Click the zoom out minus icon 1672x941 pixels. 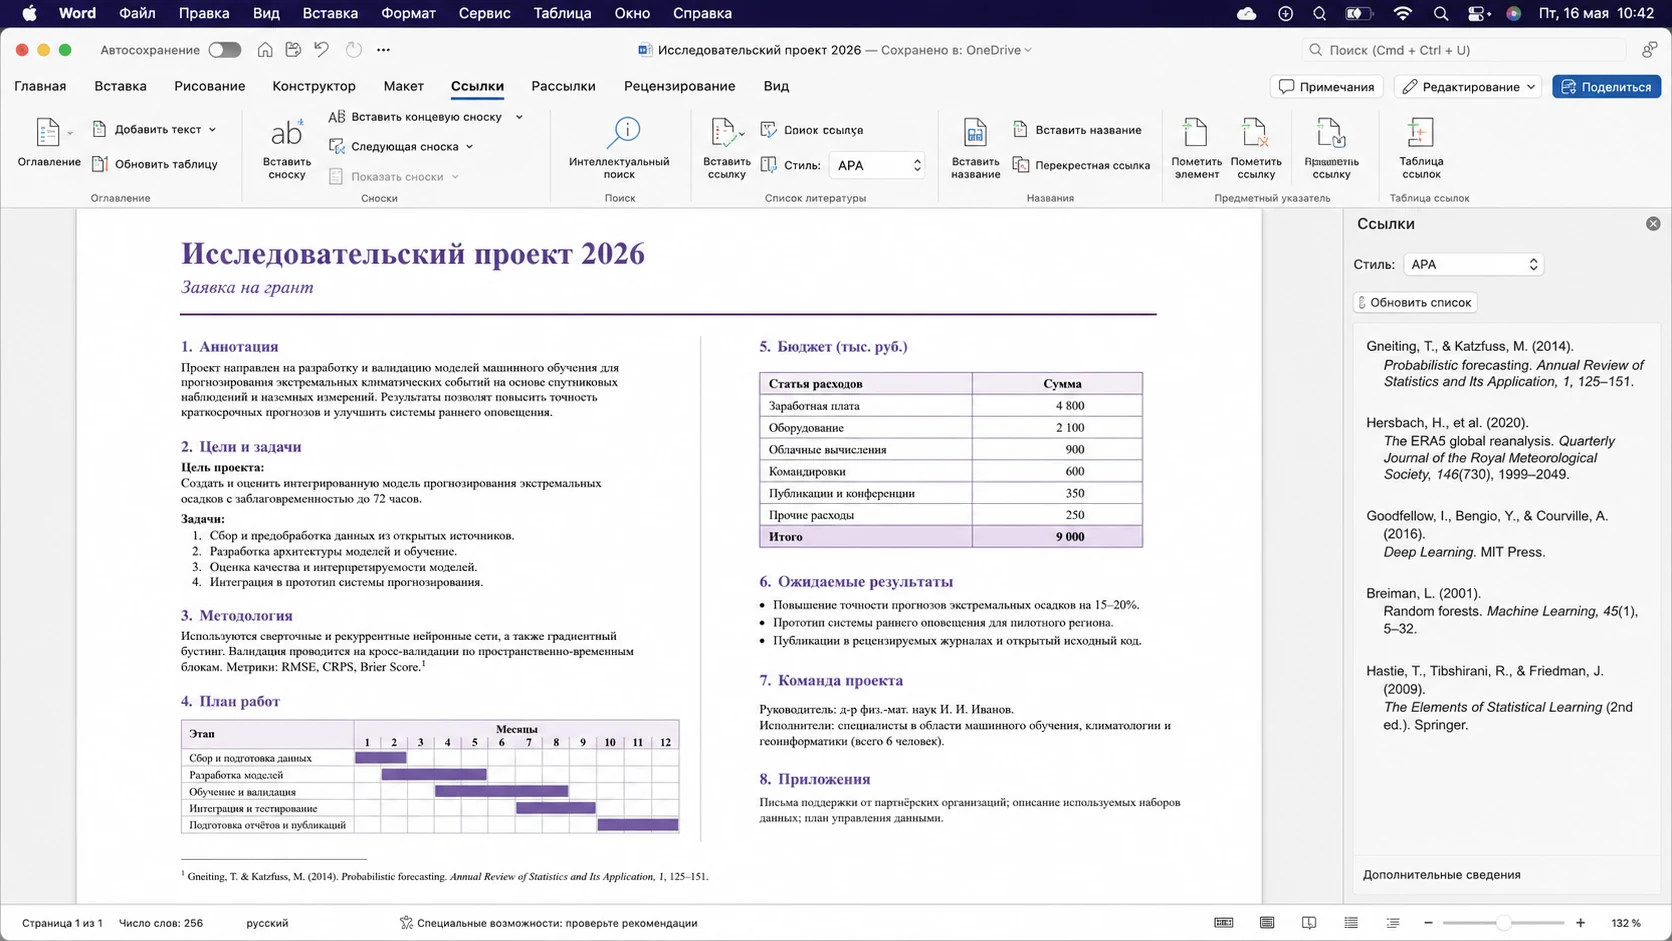(1428, 923)
